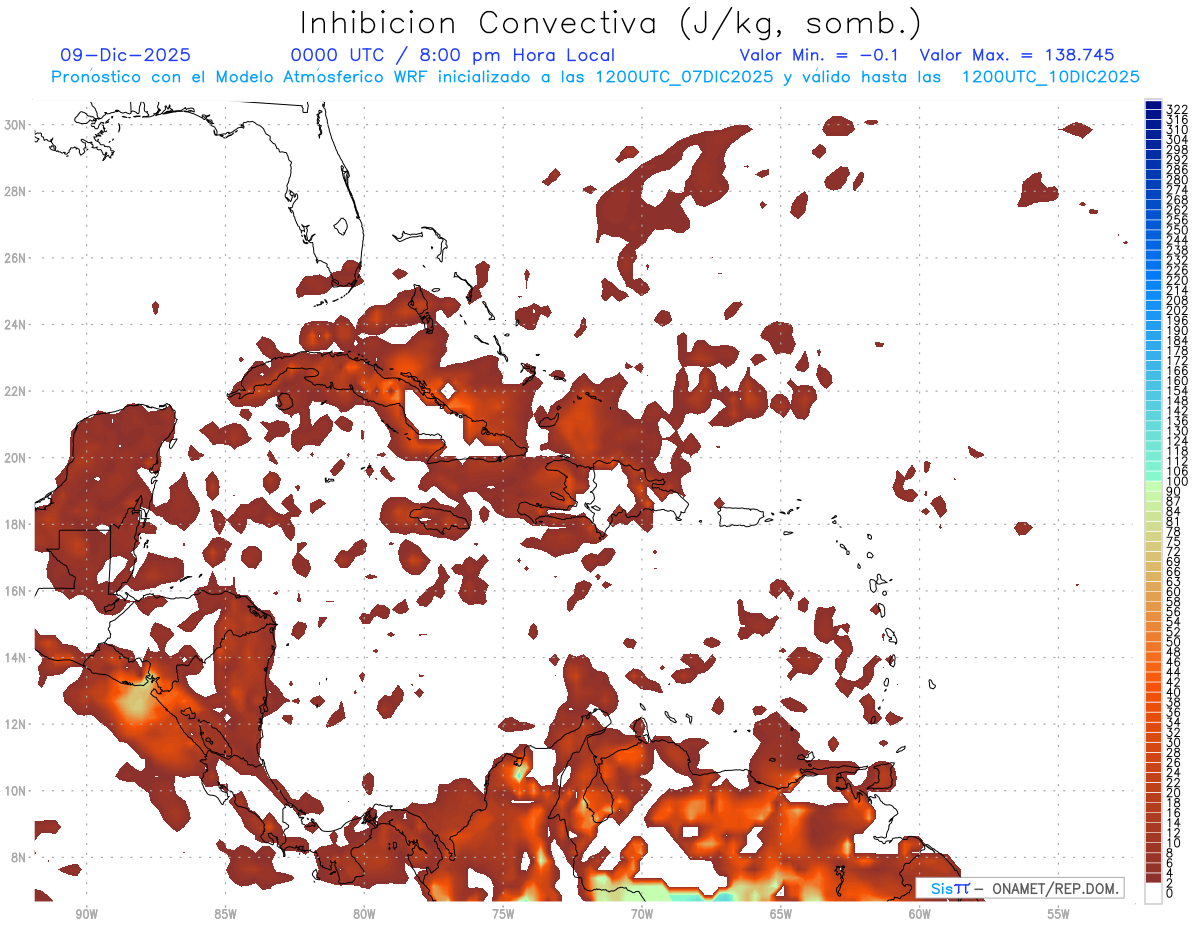The width and height of the screenshot is (1200, 927).
Task: Select the "Valor Max. = 138.745" text
Action: pyautogui.click(x=1017, y=56)
